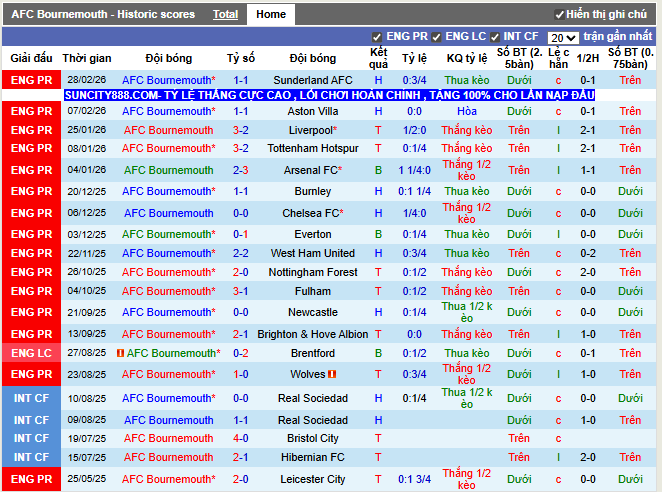Viewport: 662px width, 492px height.
Task: Click Thắng kèo result in Fulham row
Action: click(x=467, y=291)
